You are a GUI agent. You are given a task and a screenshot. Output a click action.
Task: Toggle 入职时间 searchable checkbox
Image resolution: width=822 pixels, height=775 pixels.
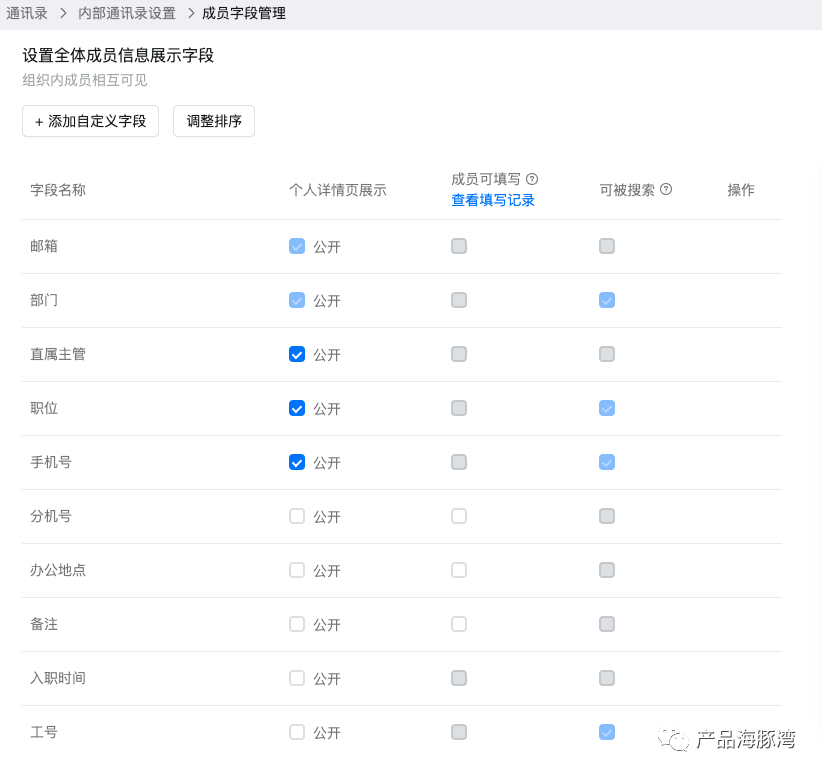coord(607,678)
